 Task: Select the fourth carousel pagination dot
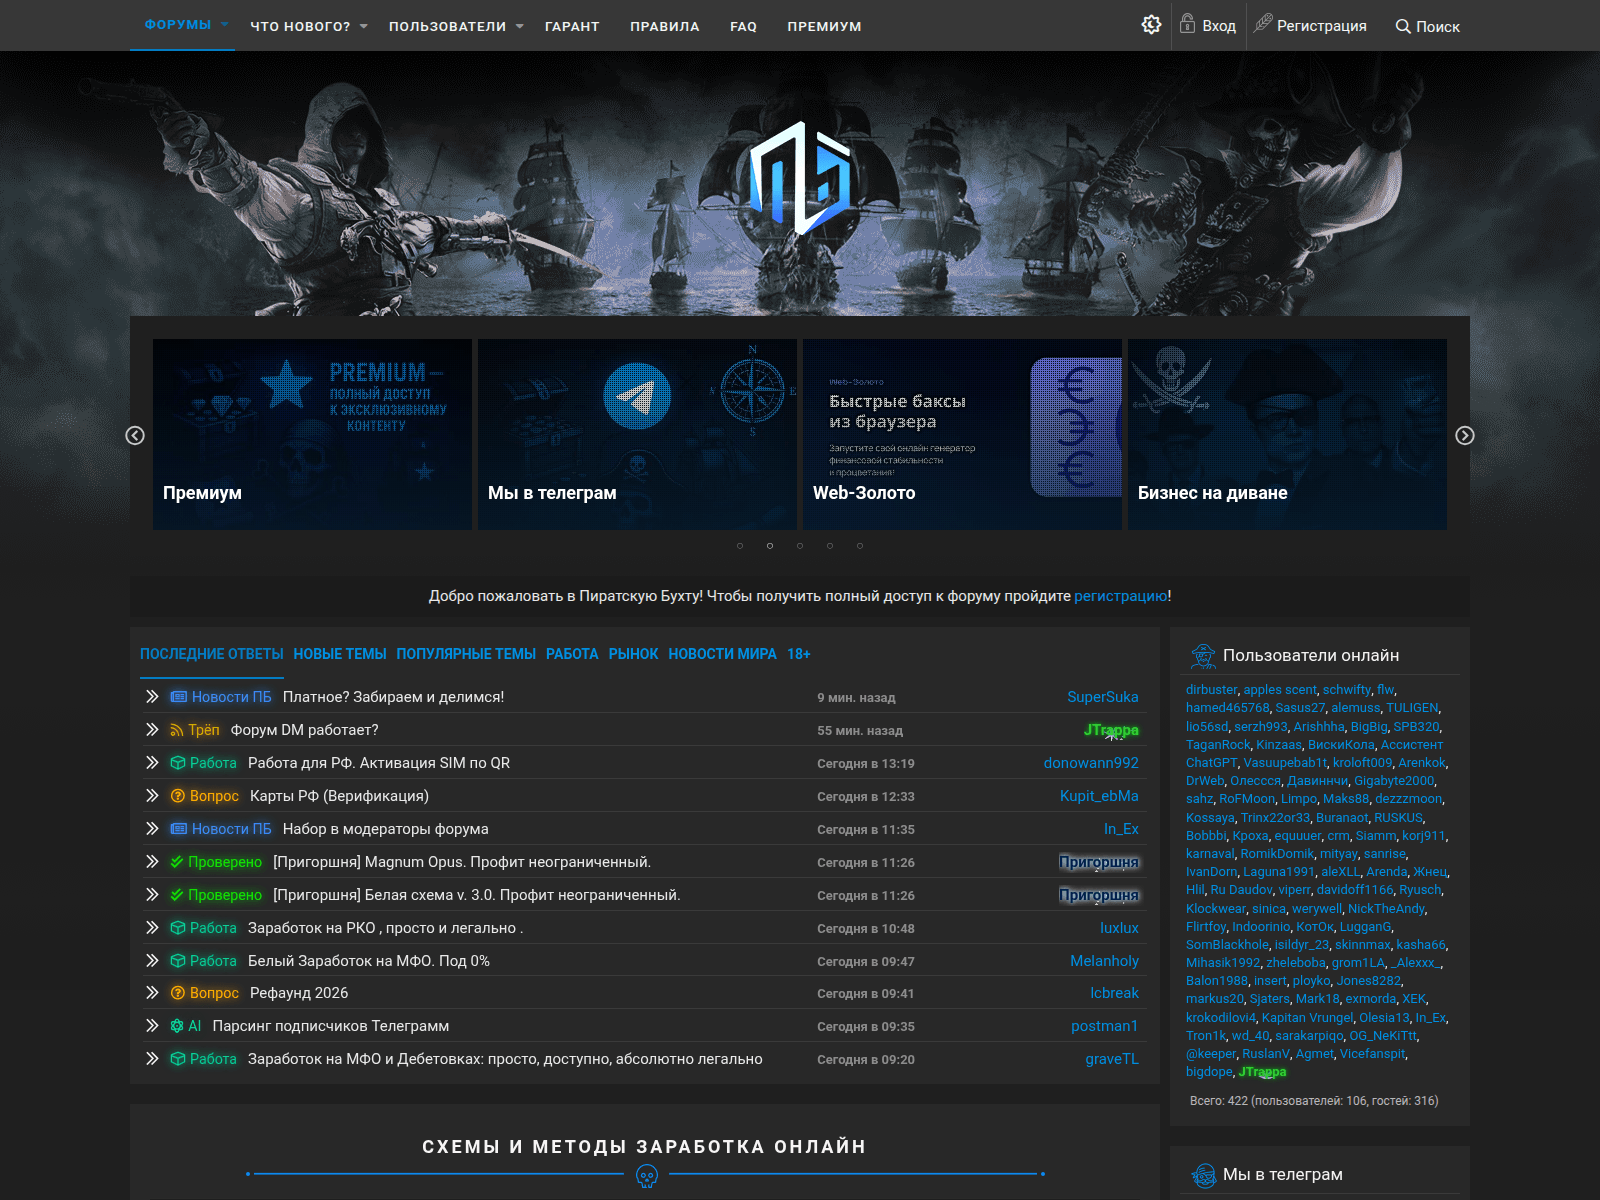830,546
